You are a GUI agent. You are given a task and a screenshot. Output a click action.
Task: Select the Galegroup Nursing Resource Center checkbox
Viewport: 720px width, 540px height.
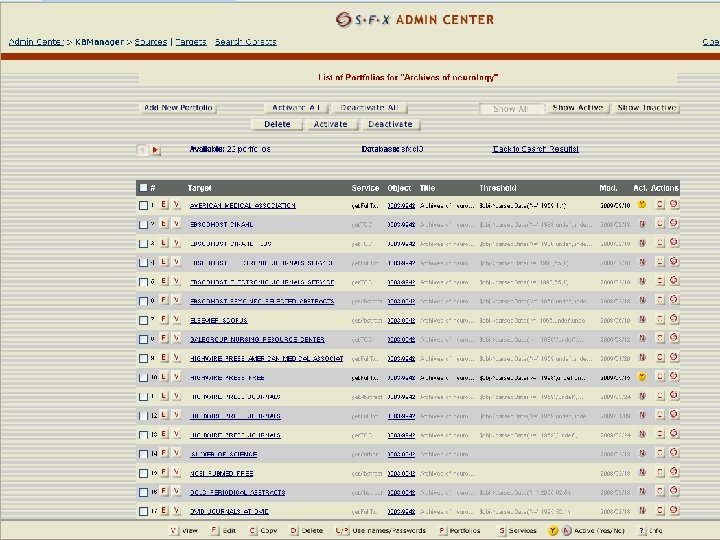pos(143,339)
